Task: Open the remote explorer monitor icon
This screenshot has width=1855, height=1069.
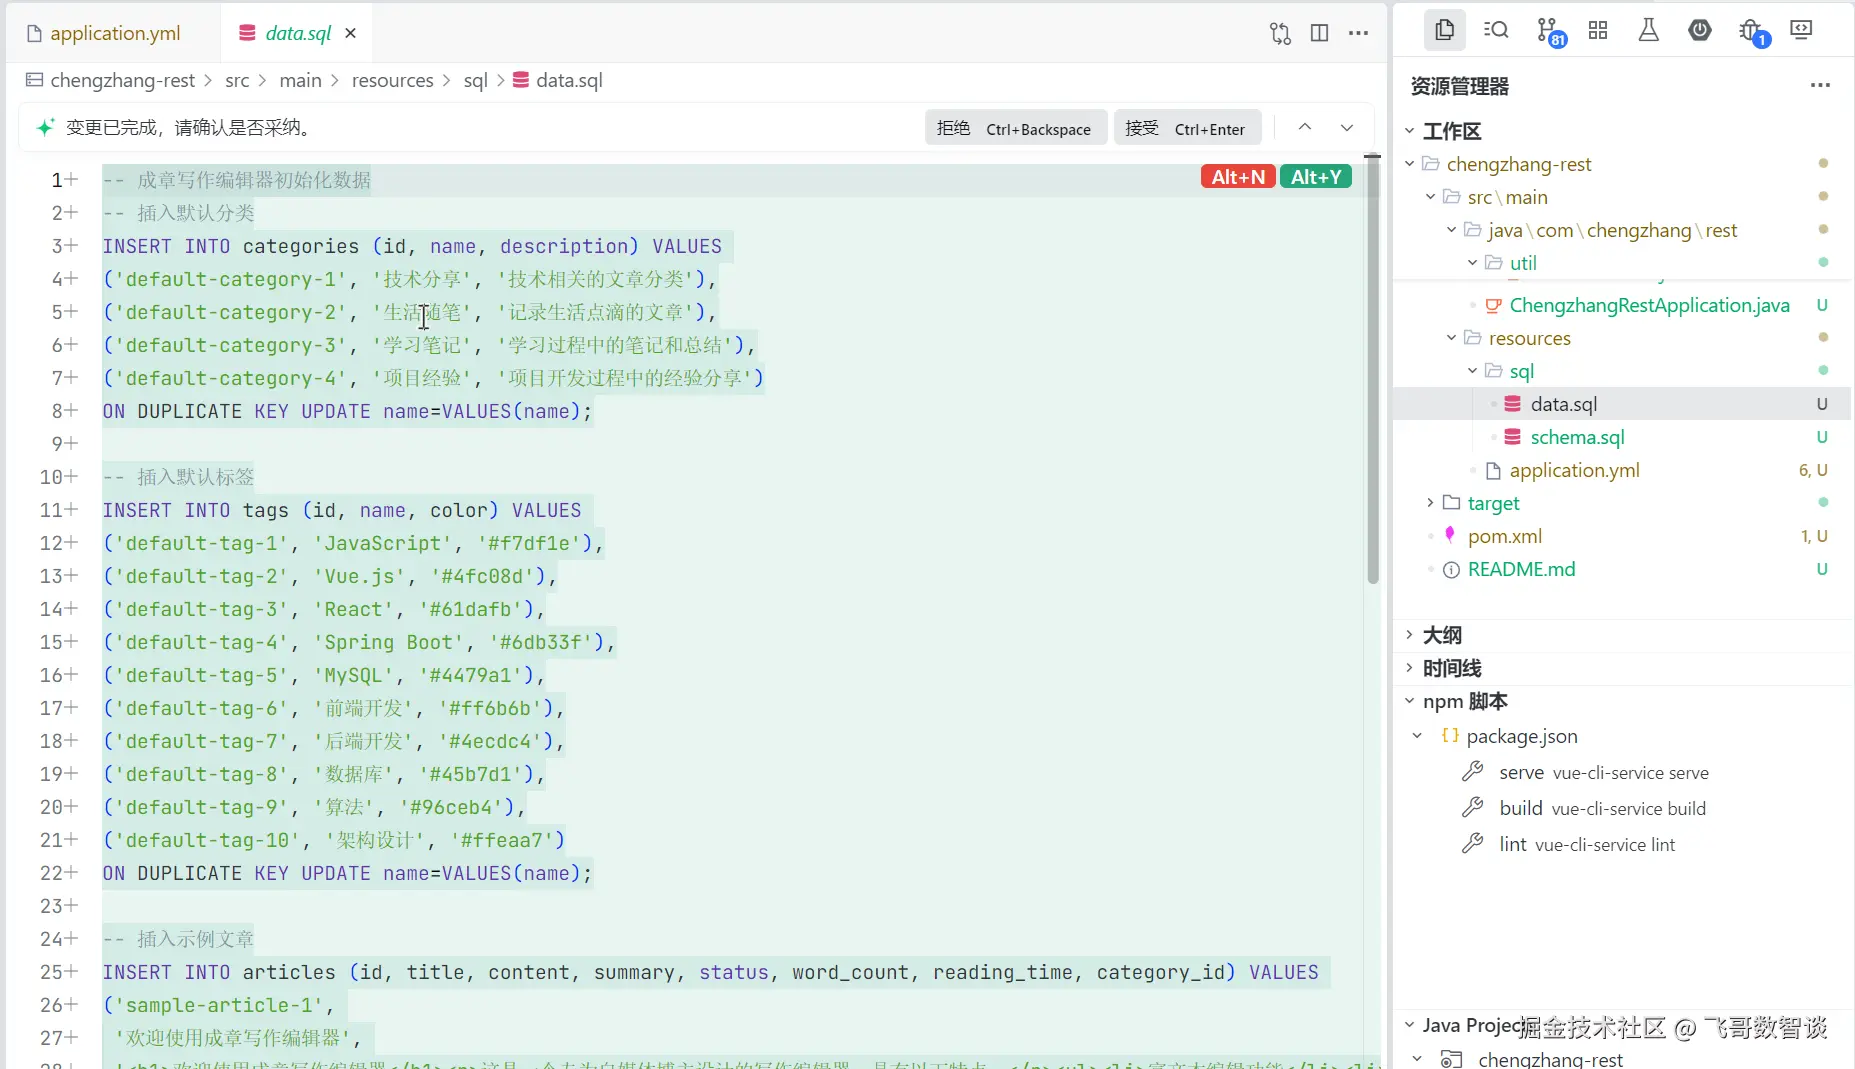Action: coord(1801,30)
